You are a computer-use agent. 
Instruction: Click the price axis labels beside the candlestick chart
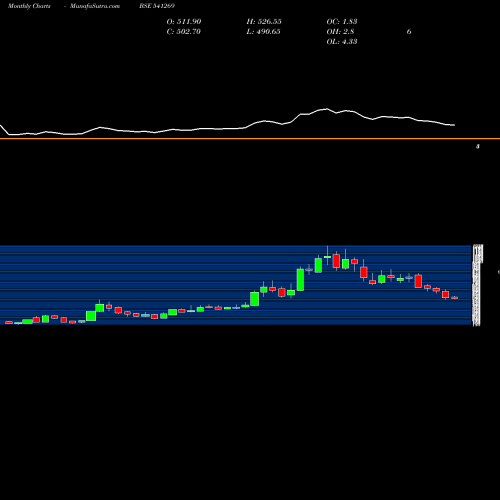(477, 285)
